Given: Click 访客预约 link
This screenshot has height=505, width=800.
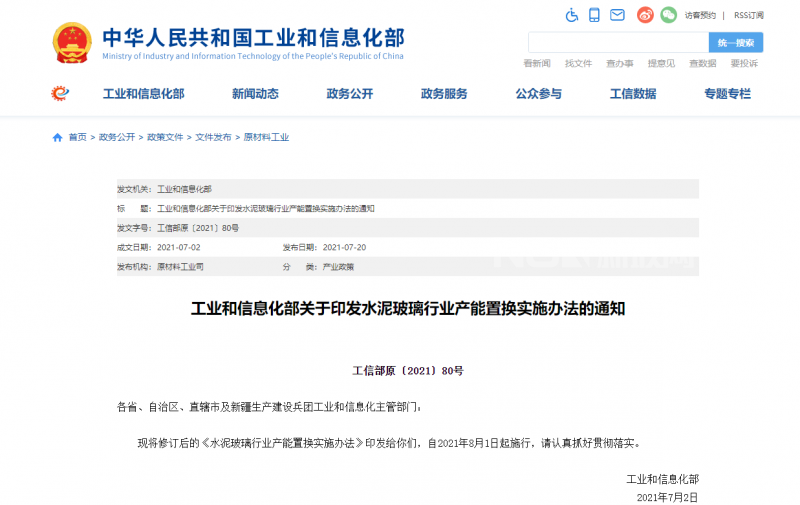Looking at the screenshot, I should (x=700, y=15).
